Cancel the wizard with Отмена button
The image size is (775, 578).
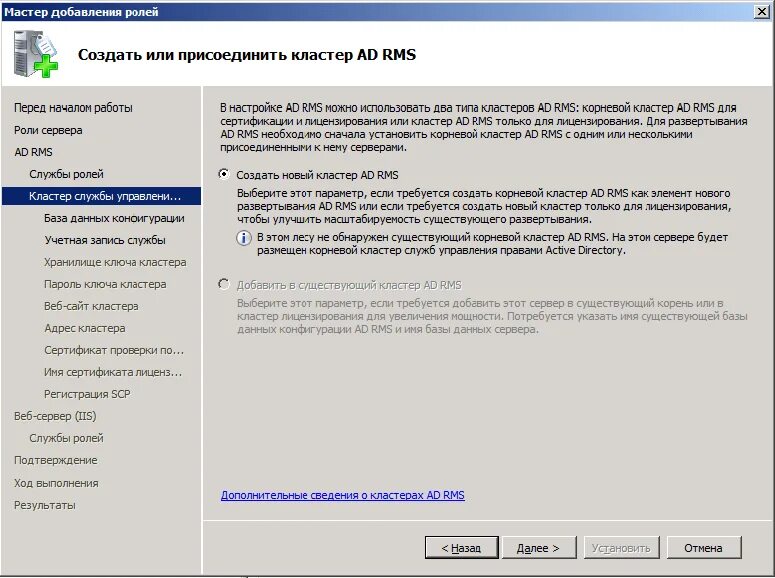704,548
